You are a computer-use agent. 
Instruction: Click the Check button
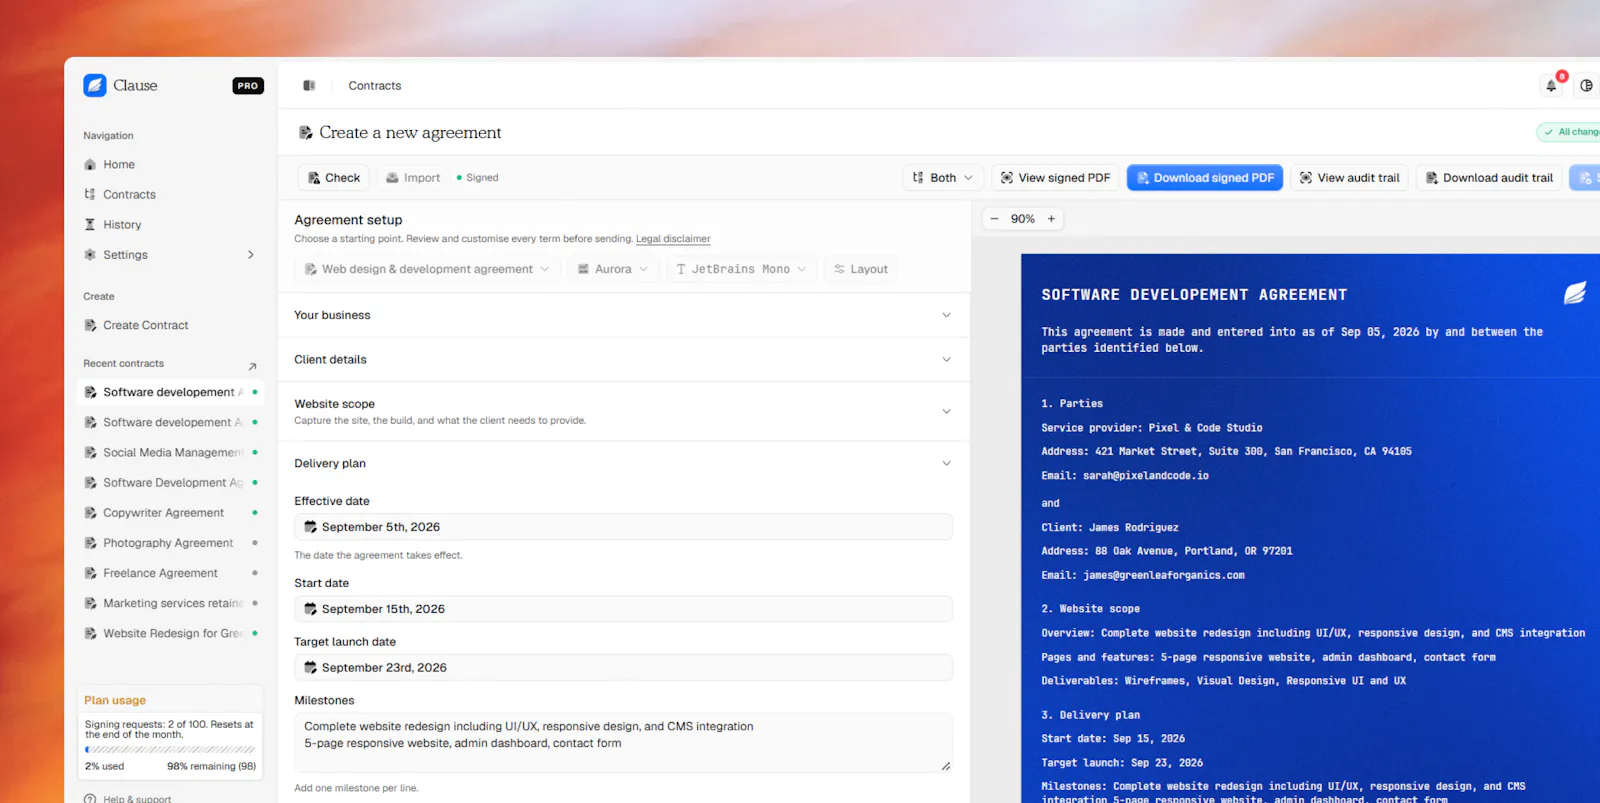[334, 178]
